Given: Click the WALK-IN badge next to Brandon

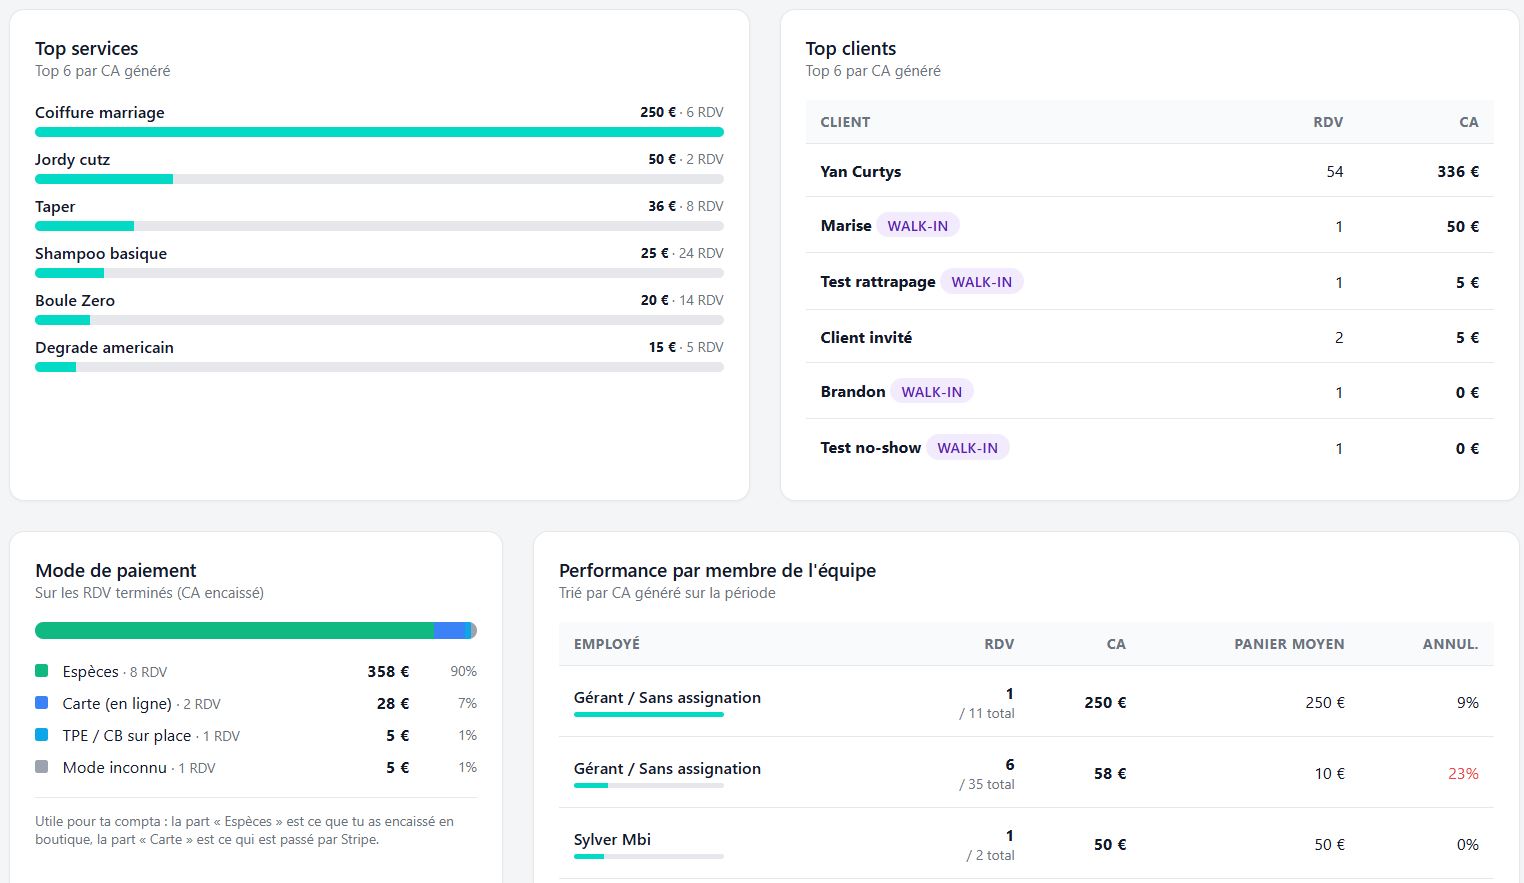Looking at the screenshot, I should click(x=932, y=392).
